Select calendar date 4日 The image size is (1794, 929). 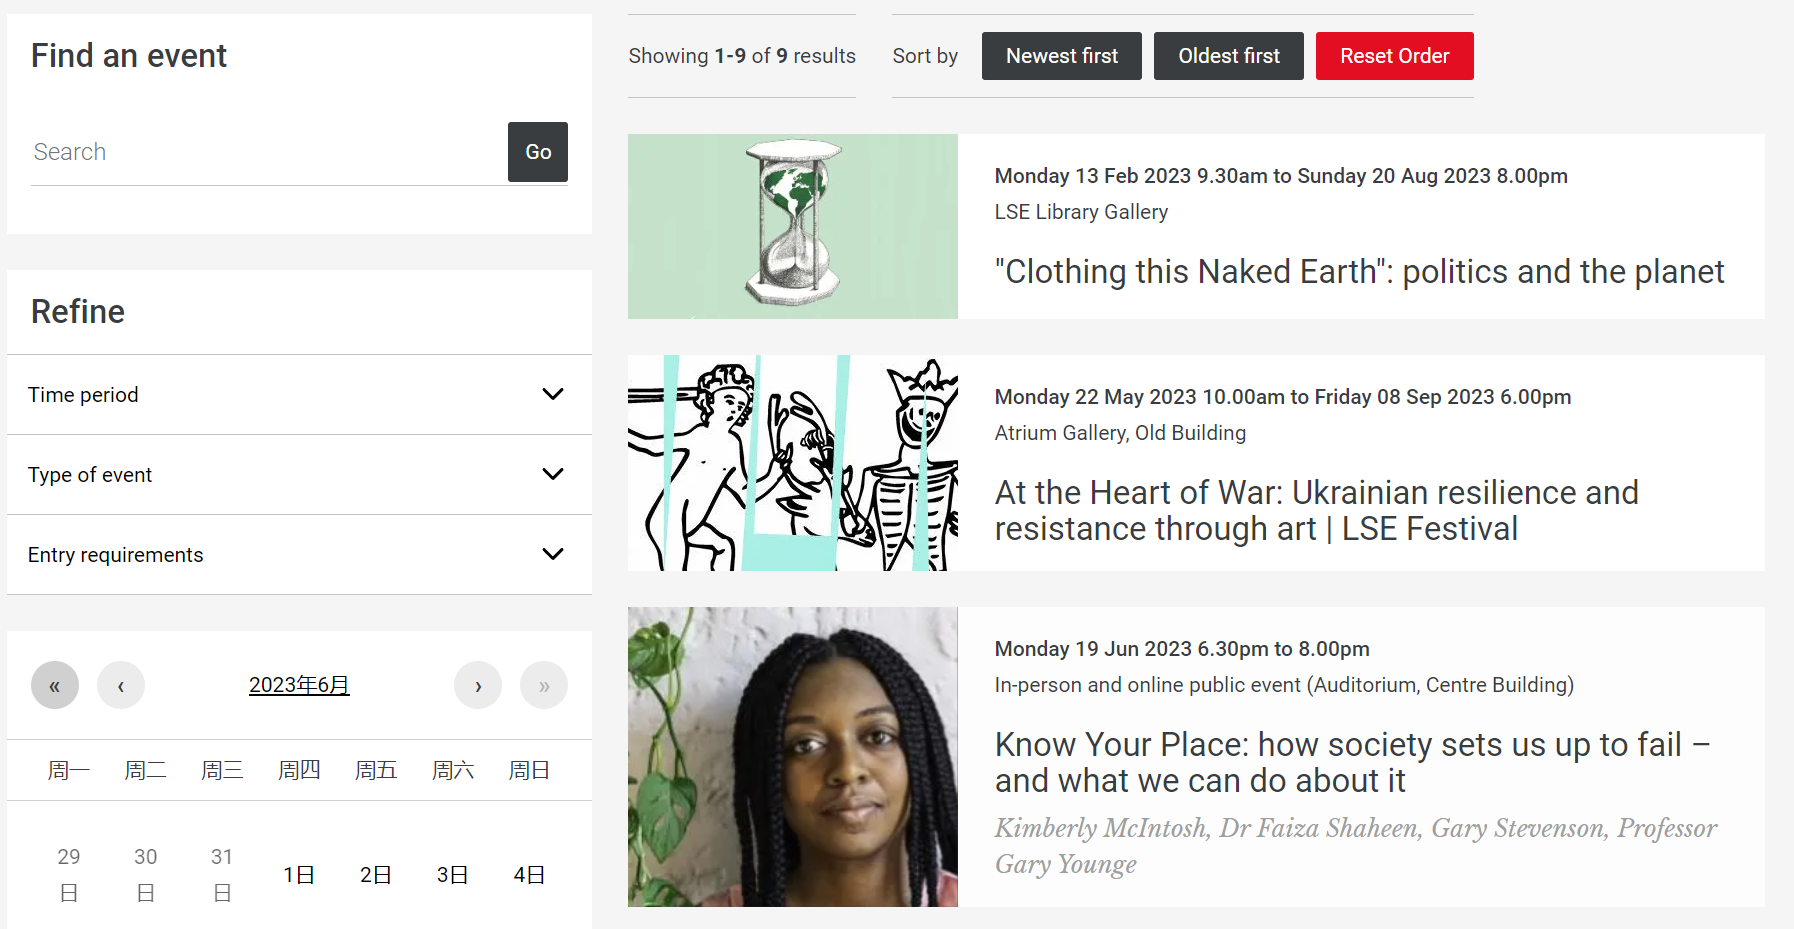pyautogui.click(x=529, y=875)
